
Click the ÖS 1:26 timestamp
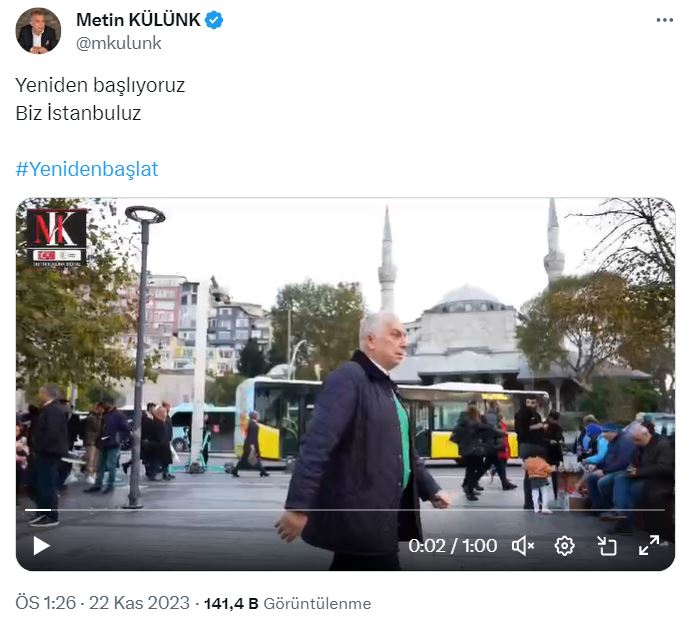pos(46,603)
